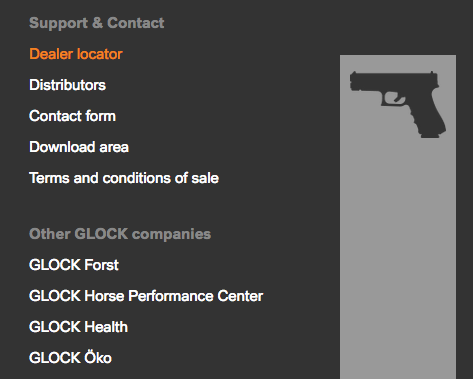Click the word Performance in the Horse Center link

coord(170,296)
